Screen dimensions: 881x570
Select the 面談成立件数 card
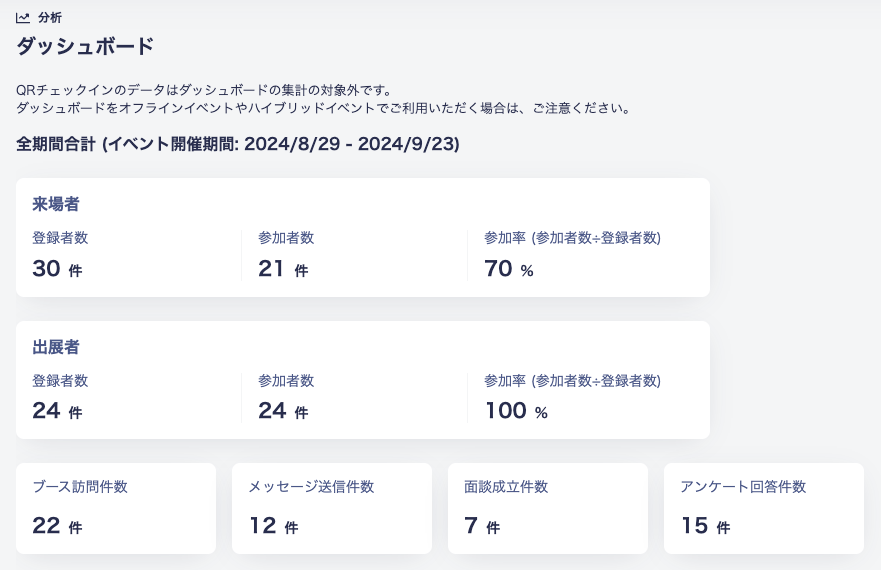(x=548, y=508)
